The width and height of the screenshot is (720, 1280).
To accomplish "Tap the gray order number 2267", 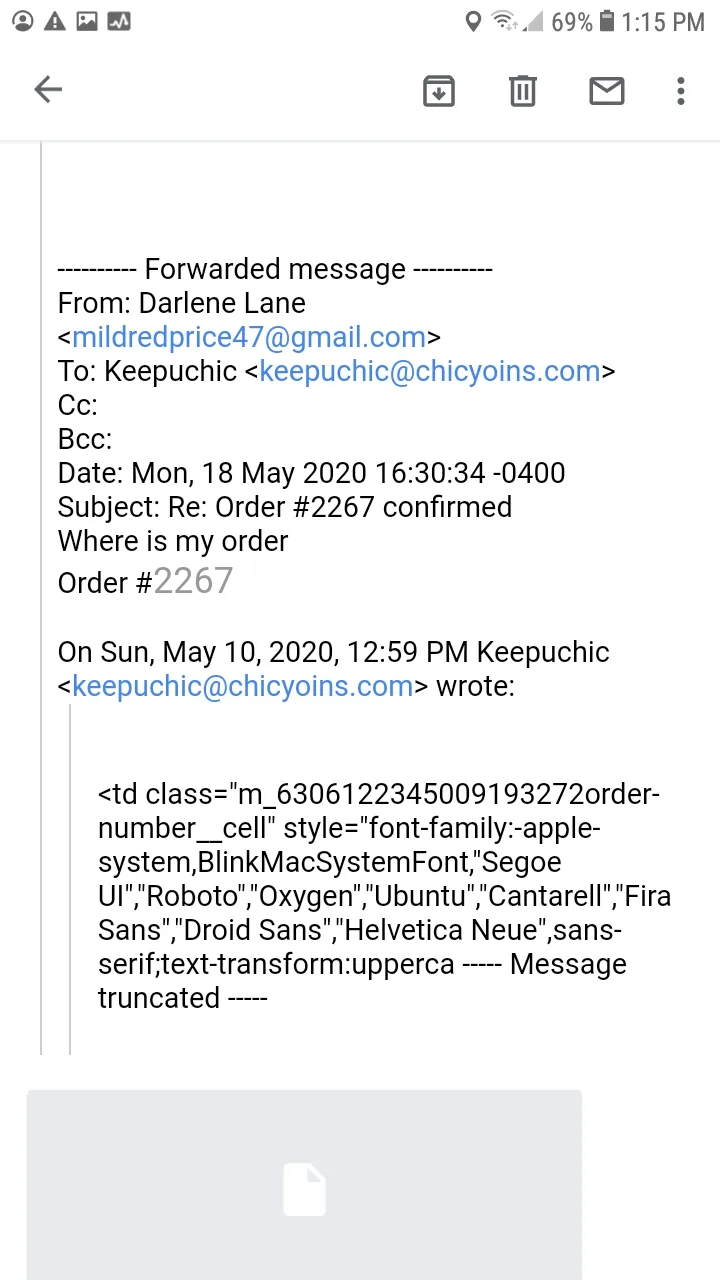I will click(193, 581).
